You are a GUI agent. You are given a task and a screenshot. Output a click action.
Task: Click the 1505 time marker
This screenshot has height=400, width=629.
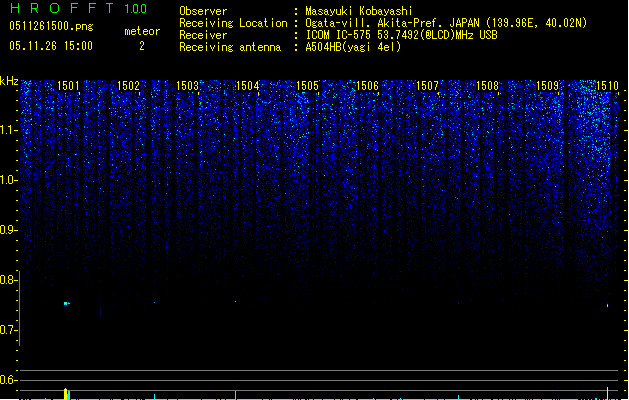(308, 86)
